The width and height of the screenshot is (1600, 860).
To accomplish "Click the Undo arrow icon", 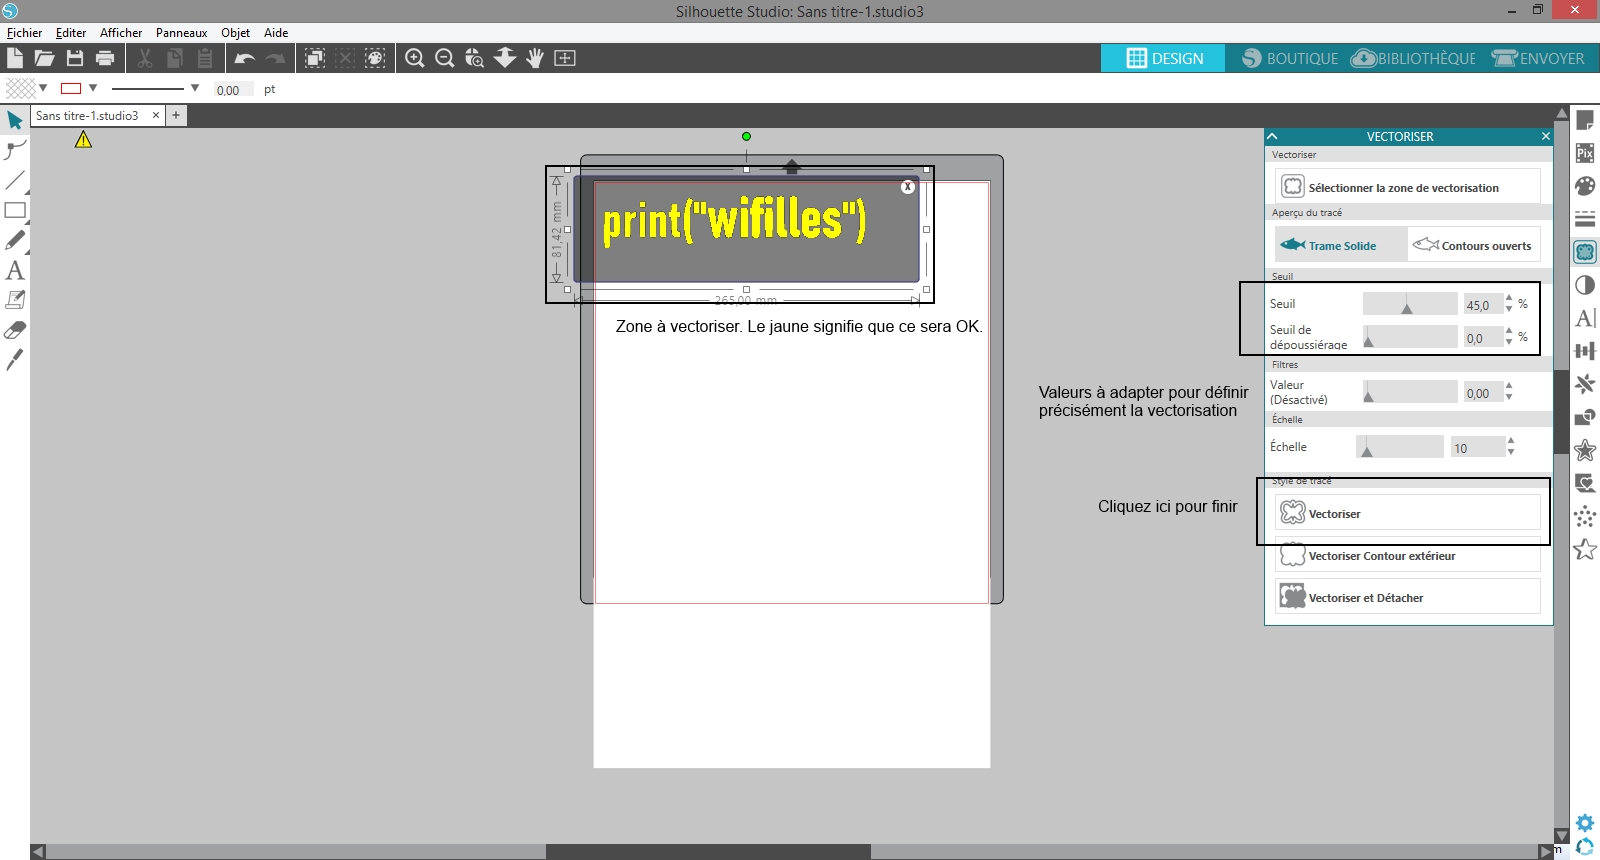I will [x=244, y=58].
